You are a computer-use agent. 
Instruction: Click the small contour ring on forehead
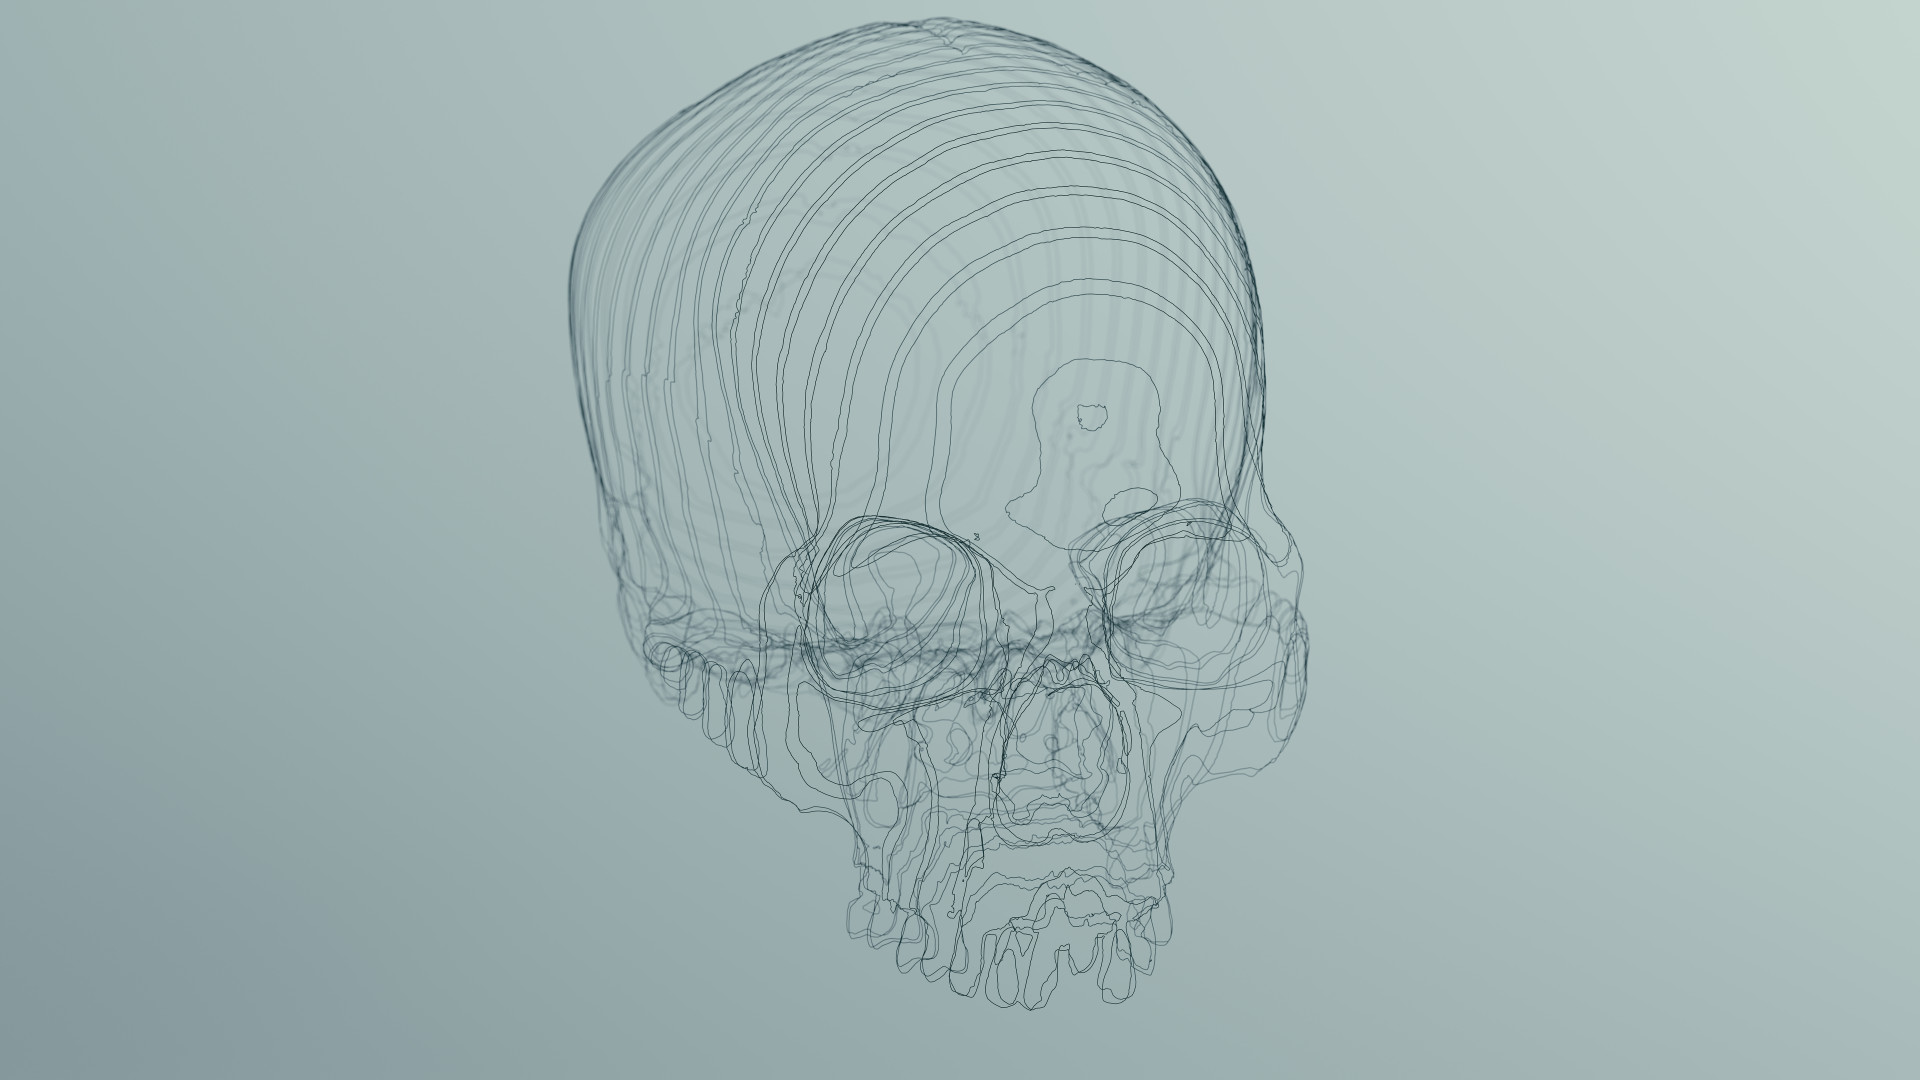[x=1090, y=415]
